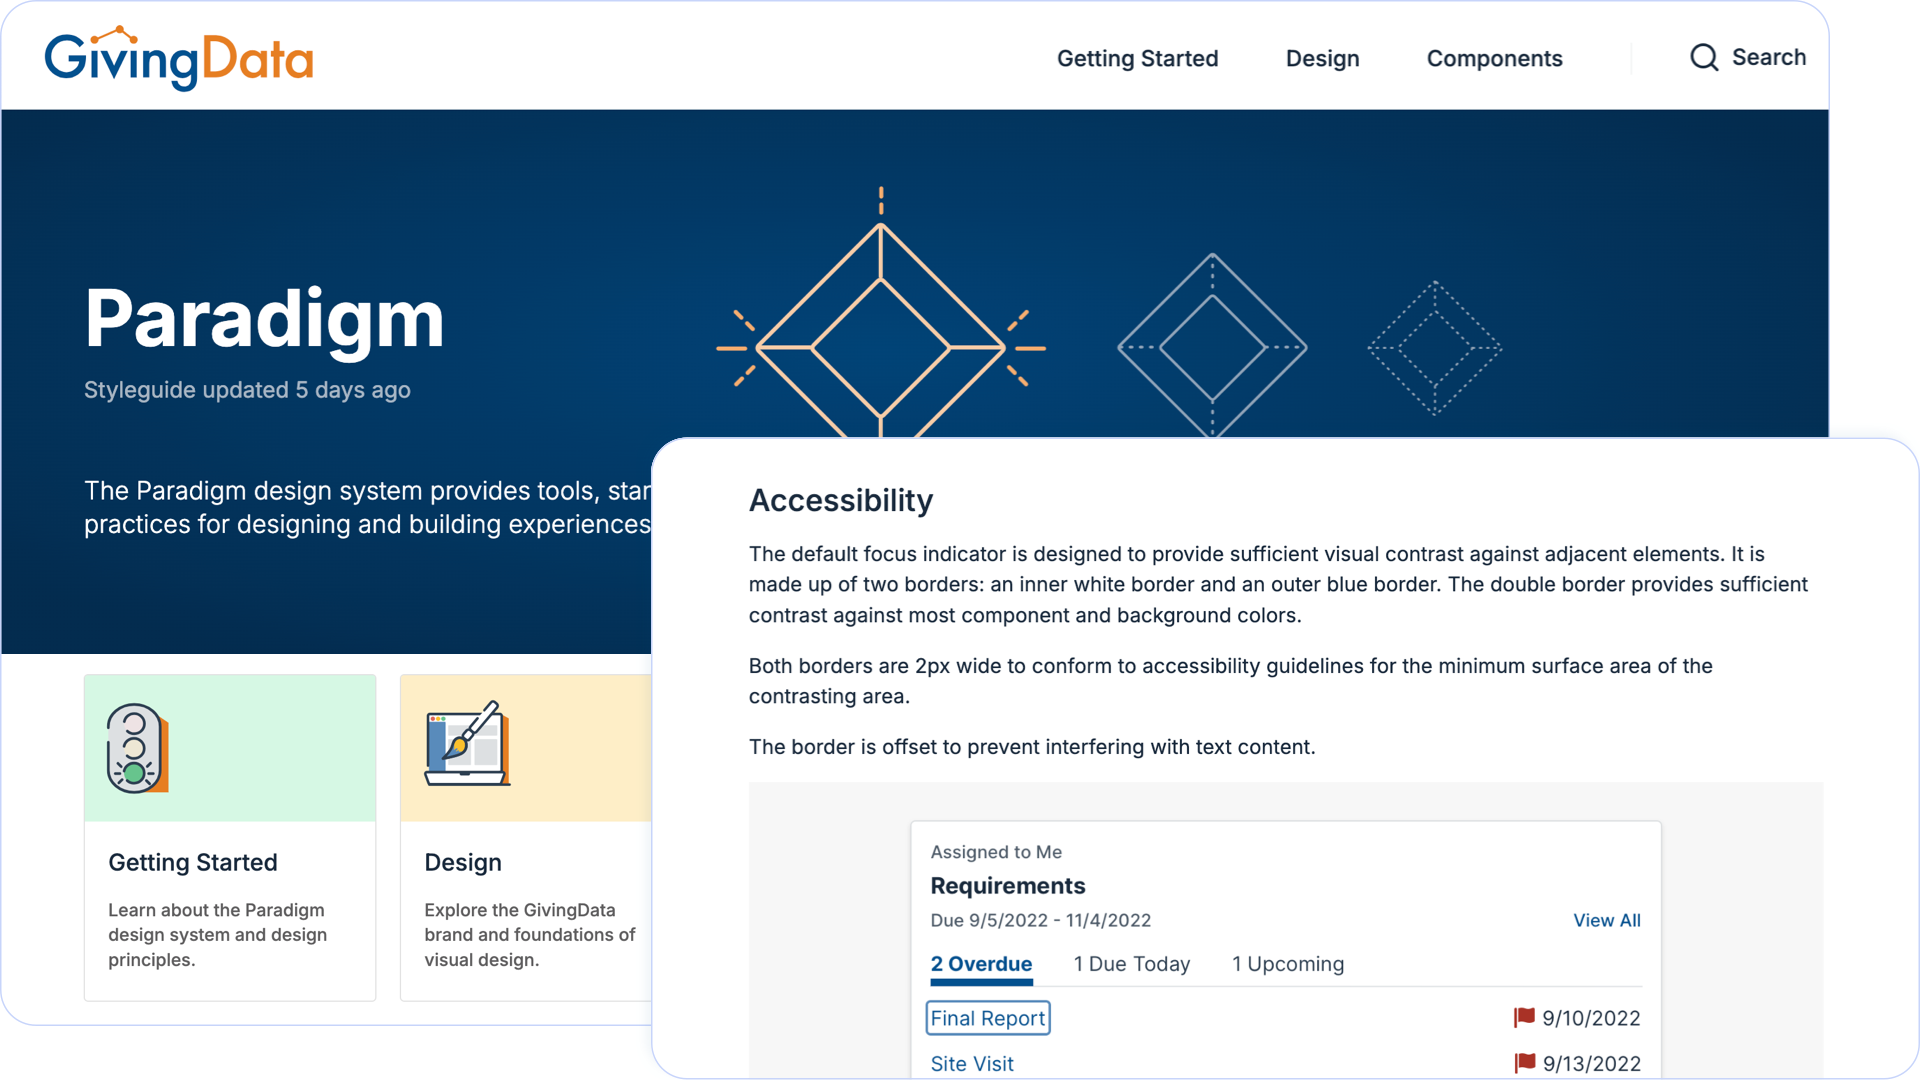Open the Getting Started card title
Viewport: 1920px width, 1080px height.
[x=193, y=862]
